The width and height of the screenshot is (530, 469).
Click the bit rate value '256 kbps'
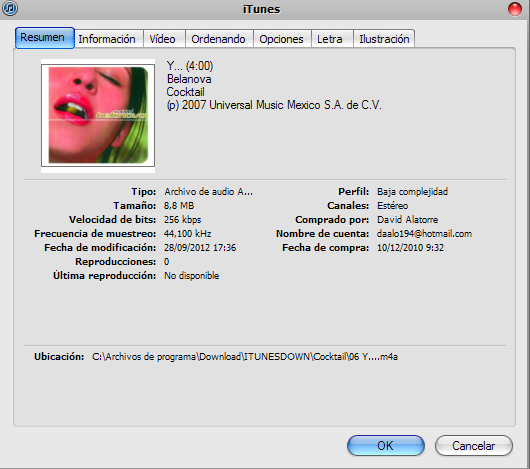pos(183,220)
